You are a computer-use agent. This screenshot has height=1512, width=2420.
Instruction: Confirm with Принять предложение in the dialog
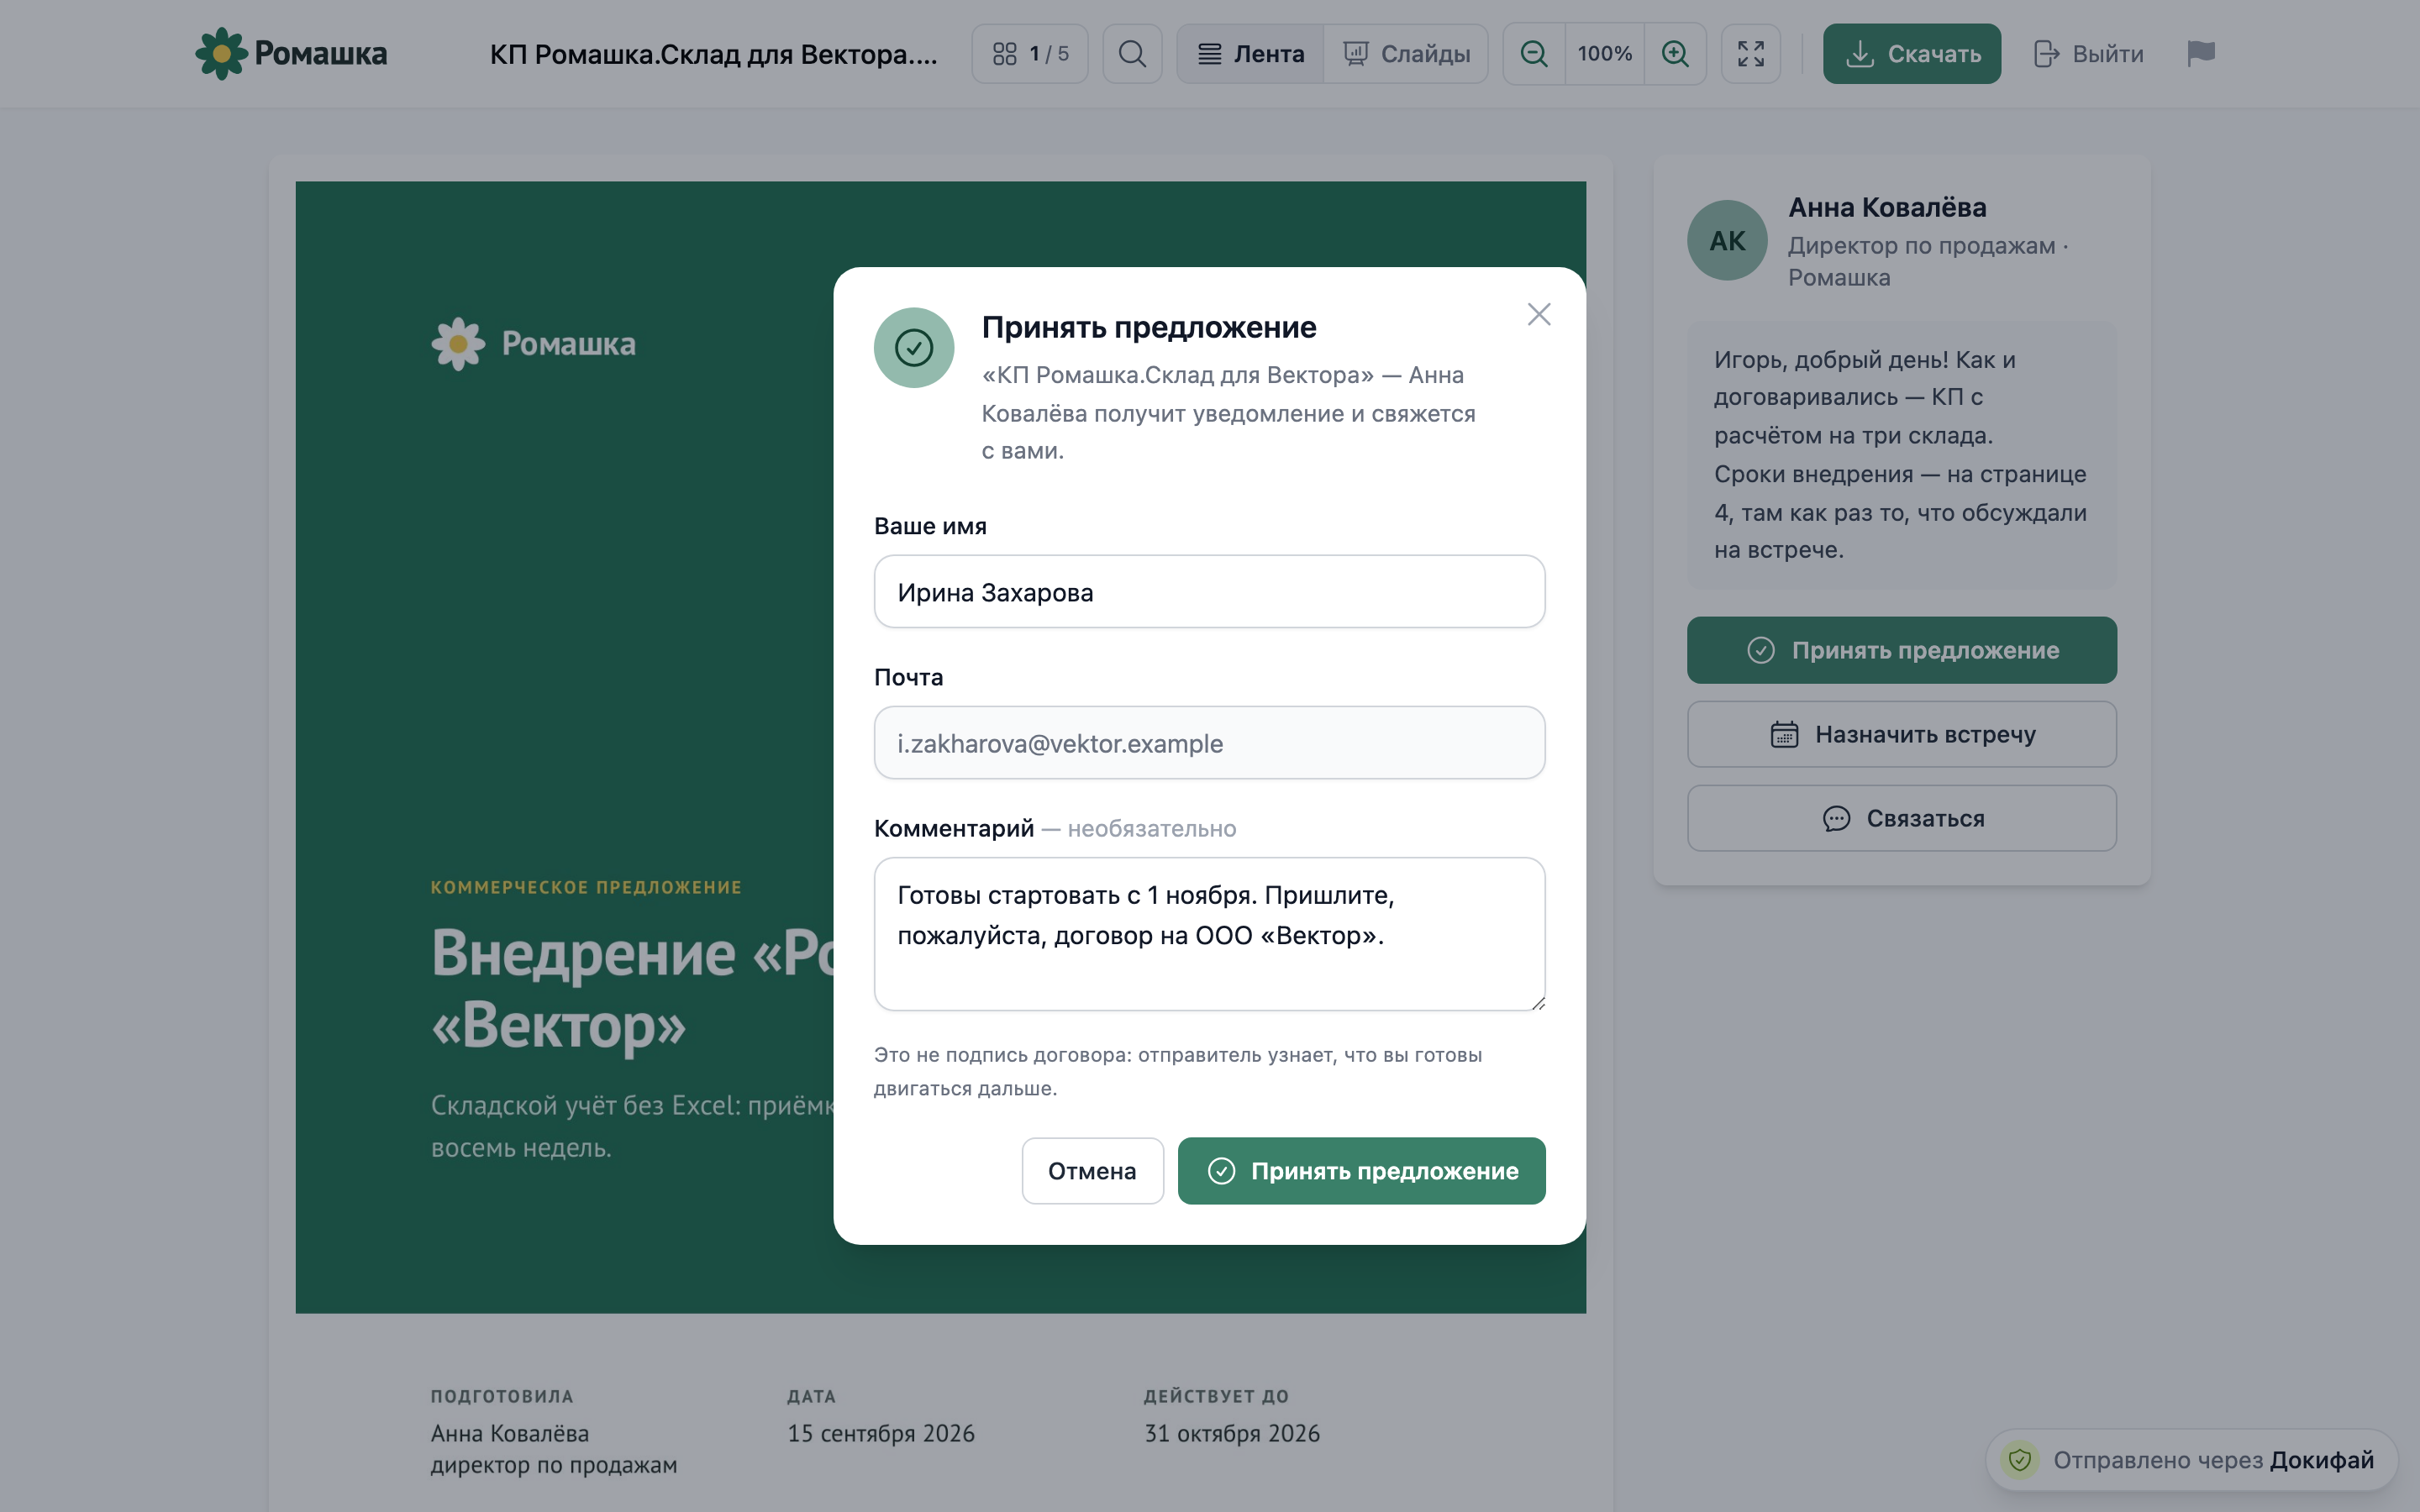(1361, 1170)
